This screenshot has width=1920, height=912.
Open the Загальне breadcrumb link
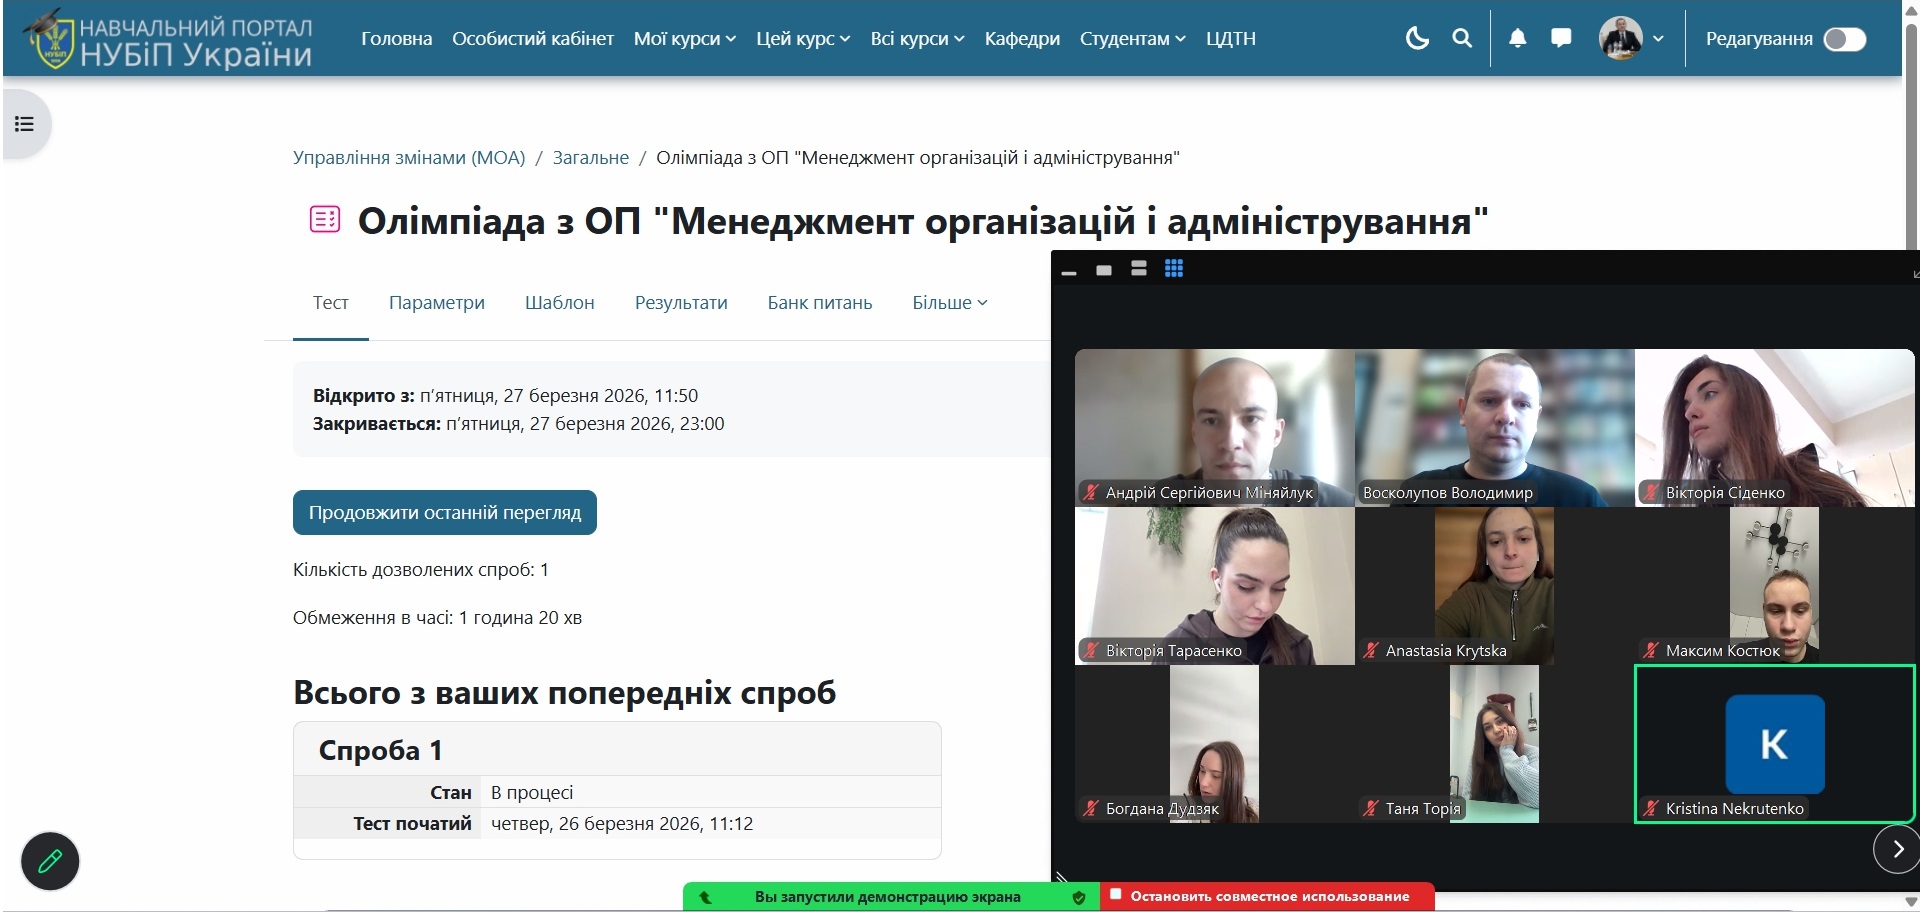(591, 157)
